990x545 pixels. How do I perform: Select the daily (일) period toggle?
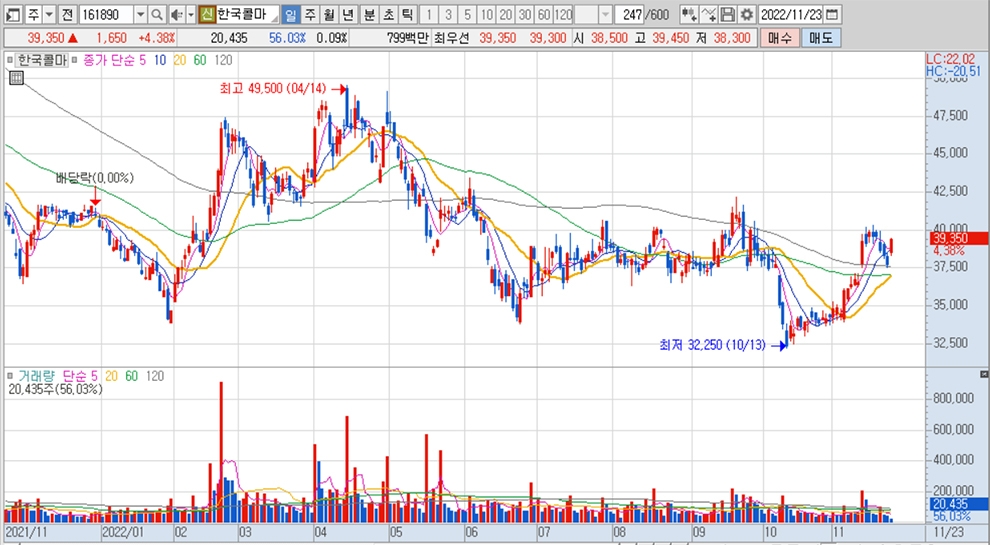pos(290,15)
